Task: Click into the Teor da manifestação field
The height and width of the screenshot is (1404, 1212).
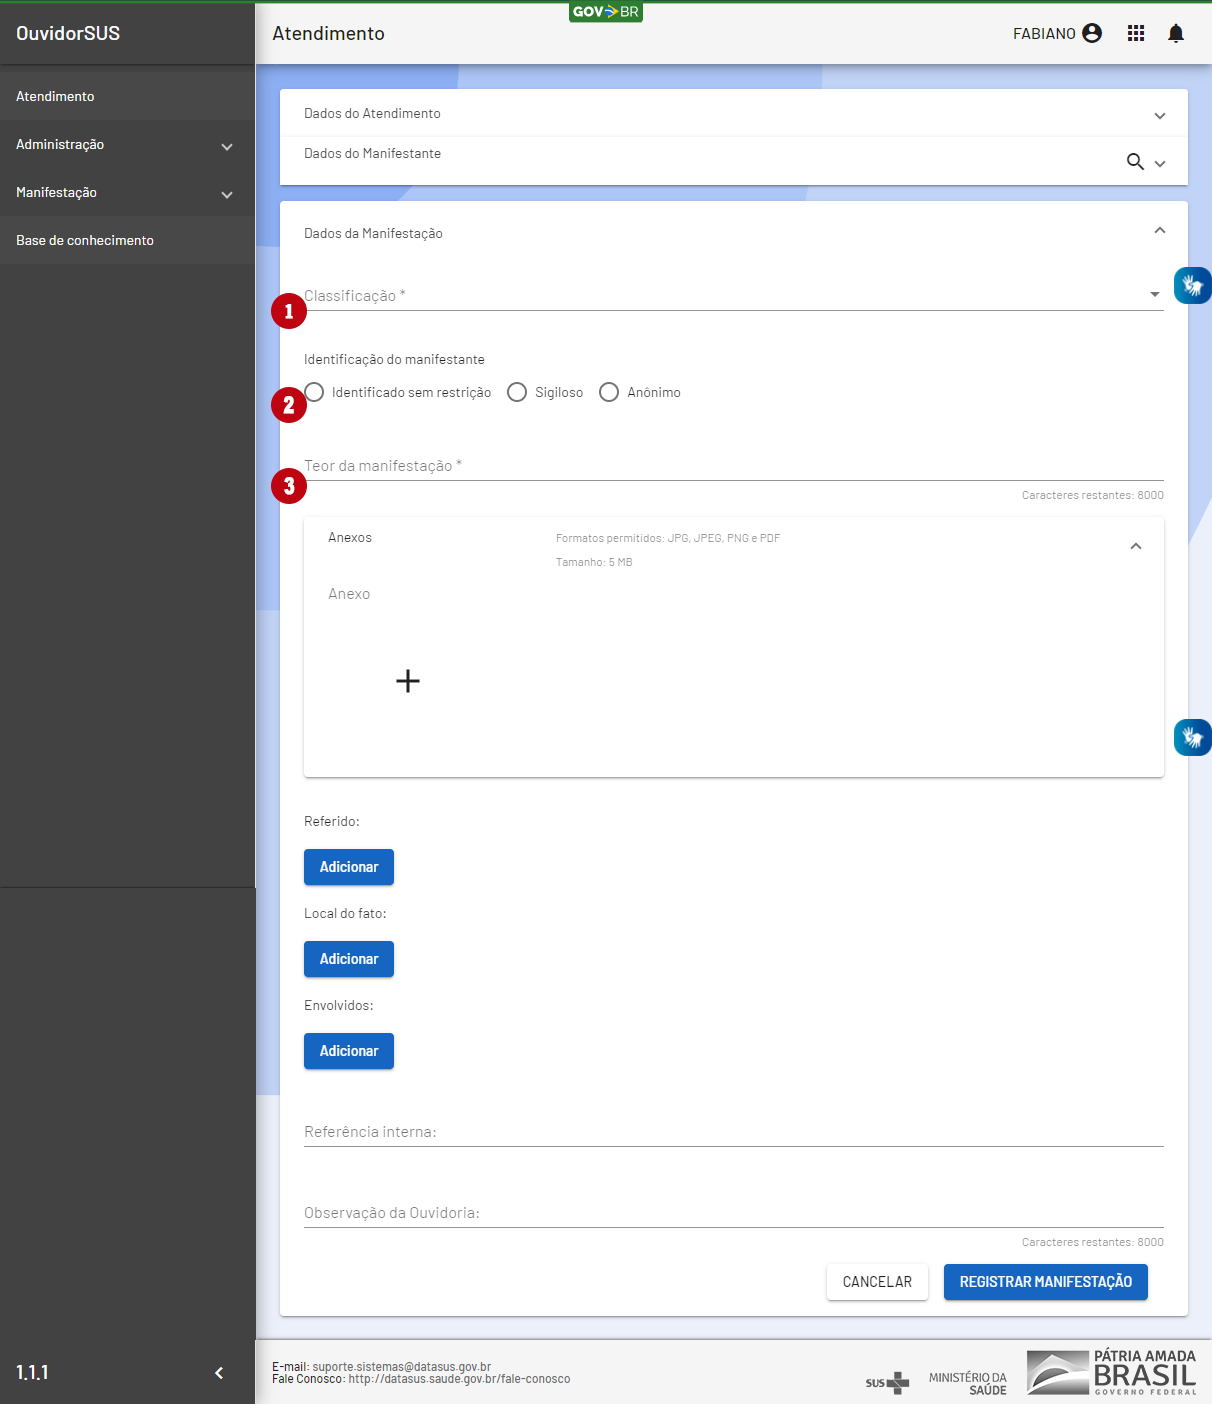Action: [x=733, y=466]
